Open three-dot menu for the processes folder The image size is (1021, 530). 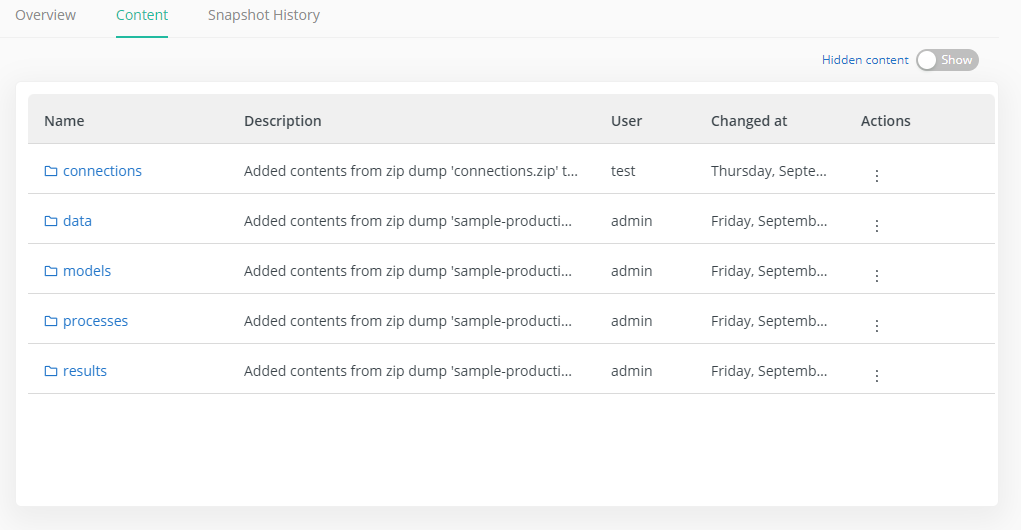(x=877, y=326)
